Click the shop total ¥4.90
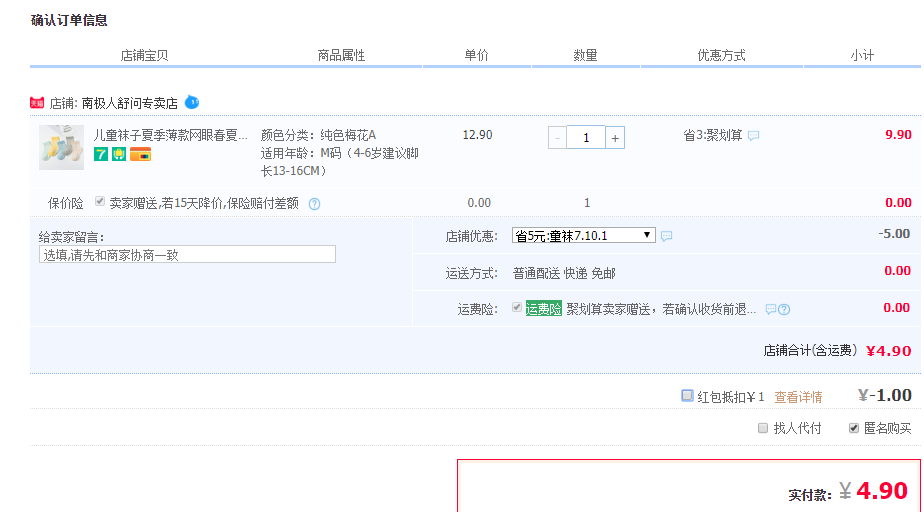924x512 pixels. click(x=889, y=351)
